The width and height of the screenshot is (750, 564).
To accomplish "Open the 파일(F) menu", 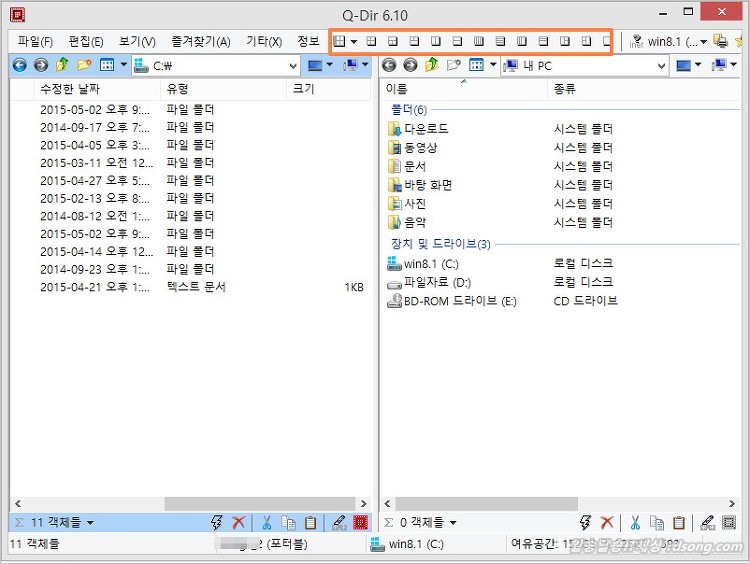I will pyautogui.click(x=35, y=41).
